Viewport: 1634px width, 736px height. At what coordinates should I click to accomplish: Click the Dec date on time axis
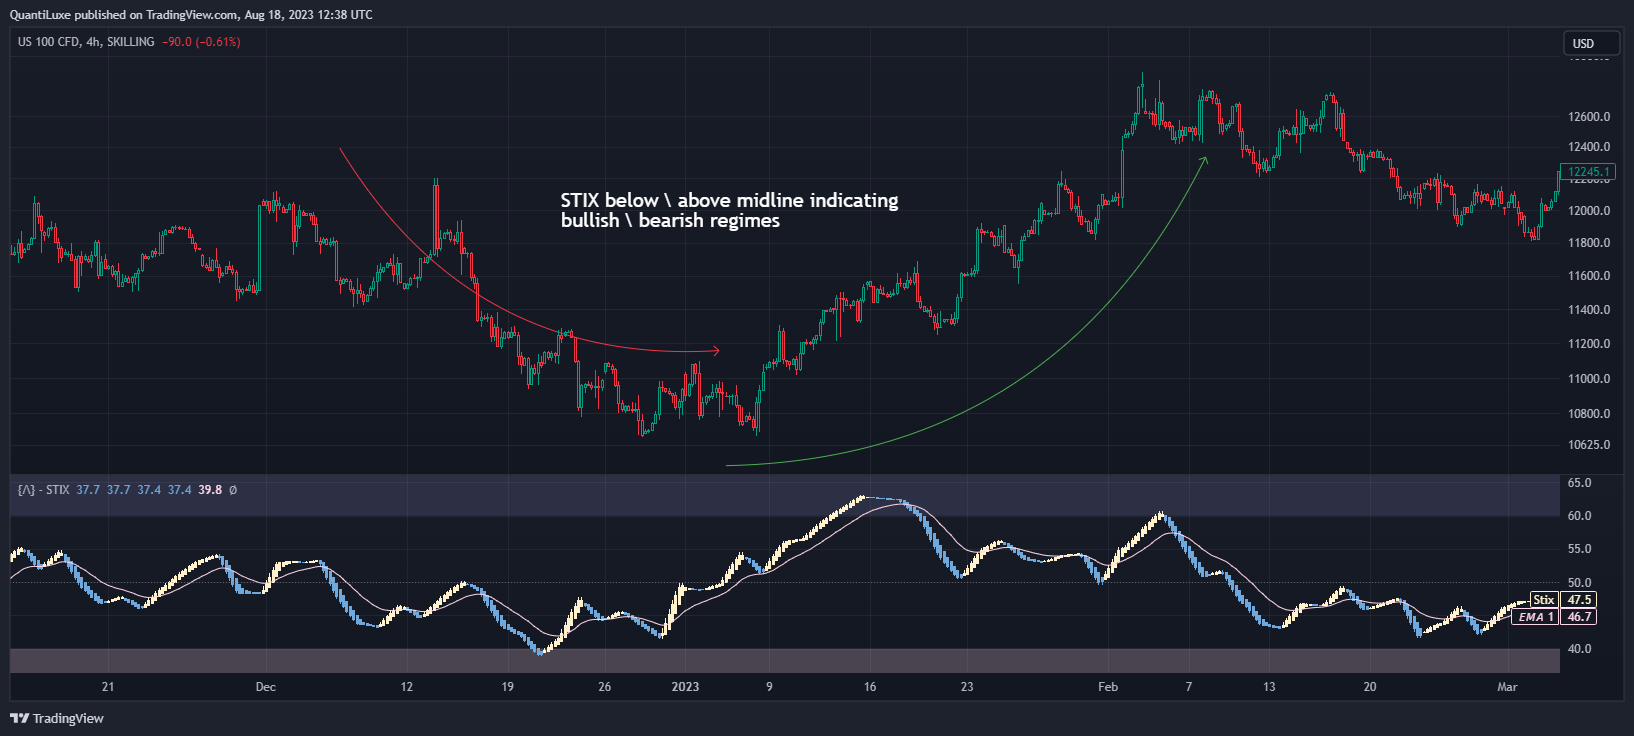pos(265,687)
